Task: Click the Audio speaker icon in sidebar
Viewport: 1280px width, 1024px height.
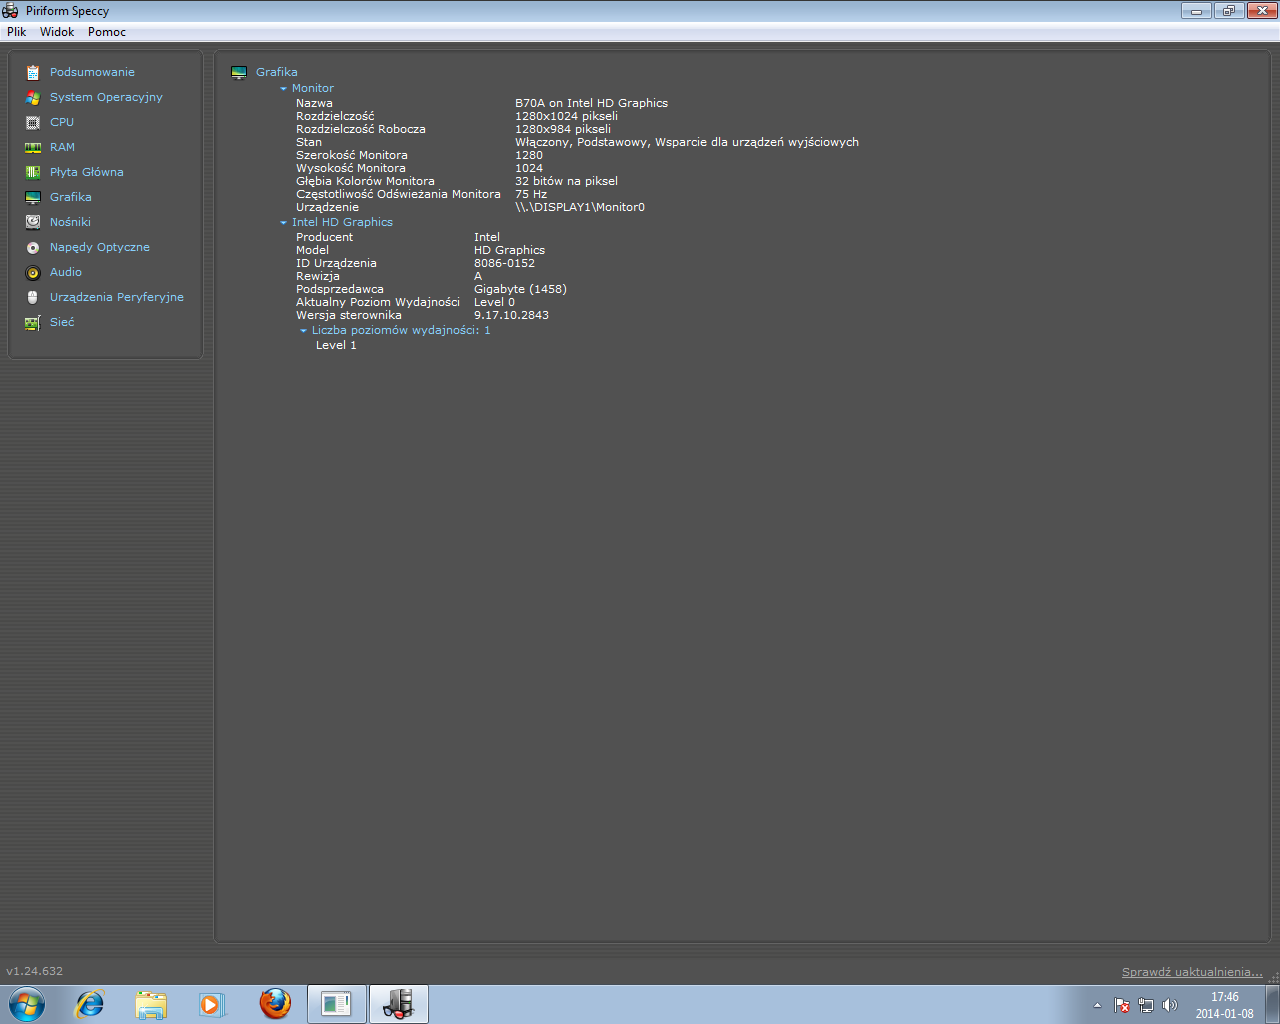Action: (33, 272)
